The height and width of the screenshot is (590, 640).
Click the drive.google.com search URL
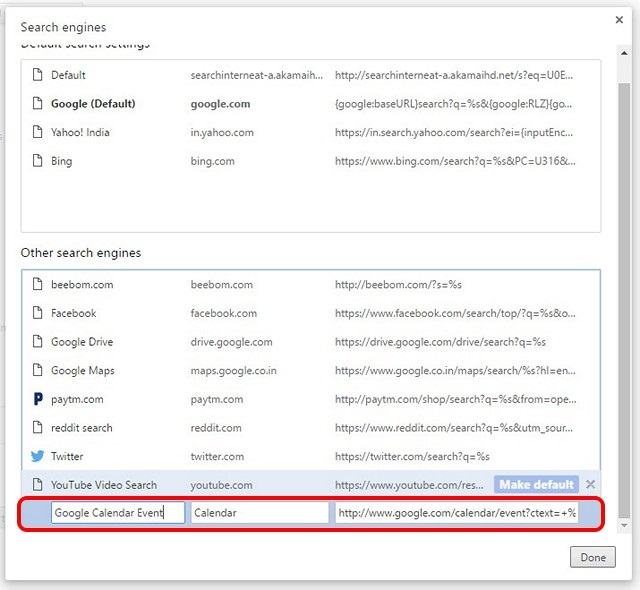[x=440, y=342]
